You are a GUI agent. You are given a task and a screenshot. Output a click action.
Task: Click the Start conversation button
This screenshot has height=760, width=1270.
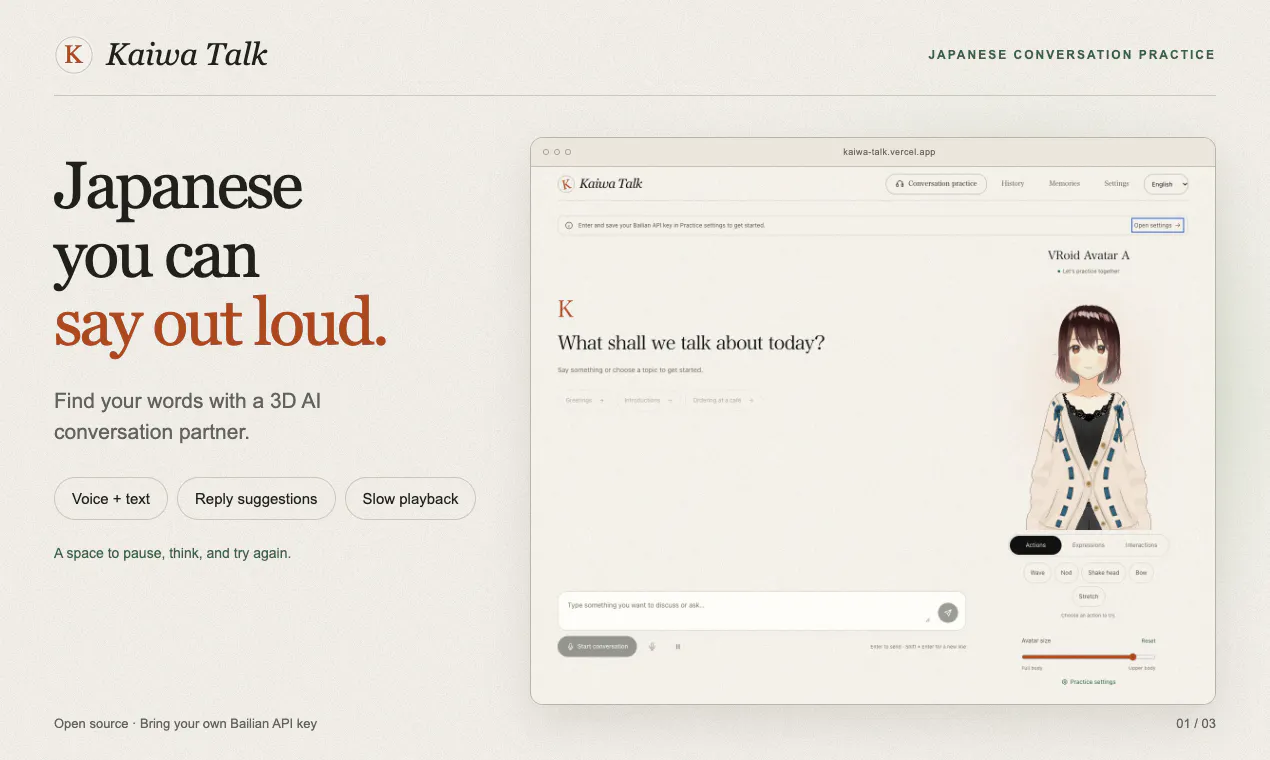tap(597, 647)
